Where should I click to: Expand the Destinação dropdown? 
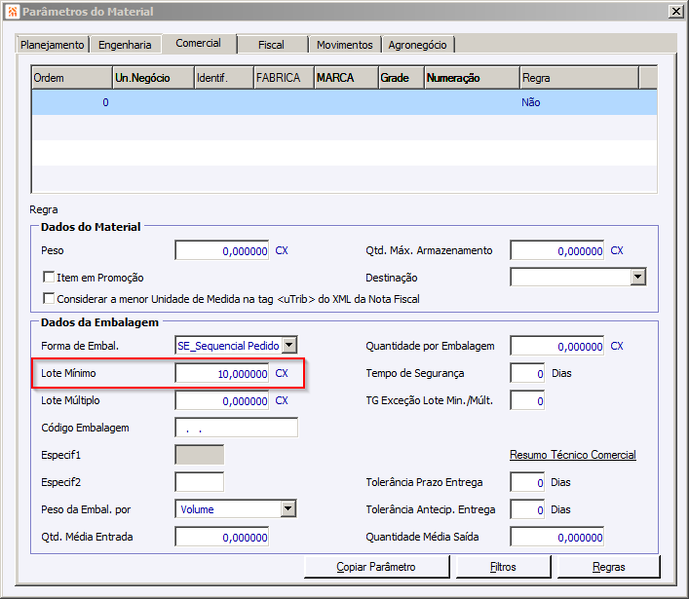coord(638,277)
